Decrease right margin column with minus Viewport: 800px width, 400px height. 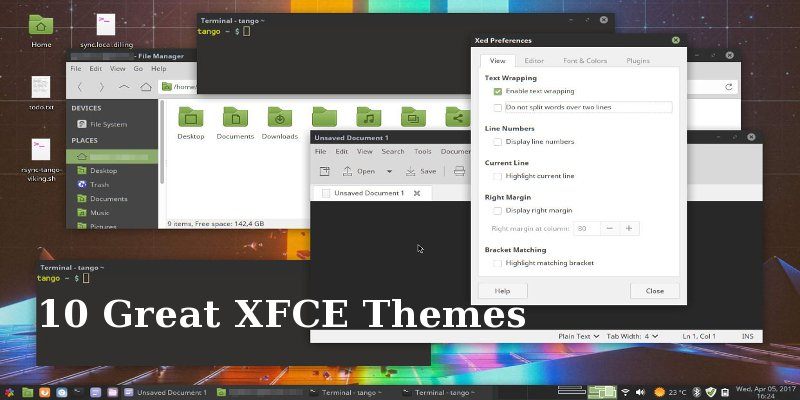[x=610, y=229]
